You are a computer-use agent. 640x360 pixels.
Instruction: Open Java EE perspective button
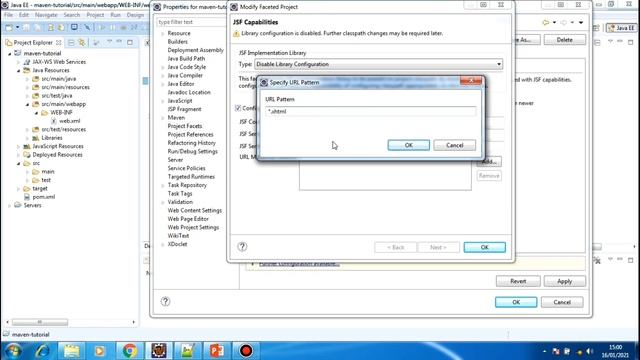coord(621,28)
